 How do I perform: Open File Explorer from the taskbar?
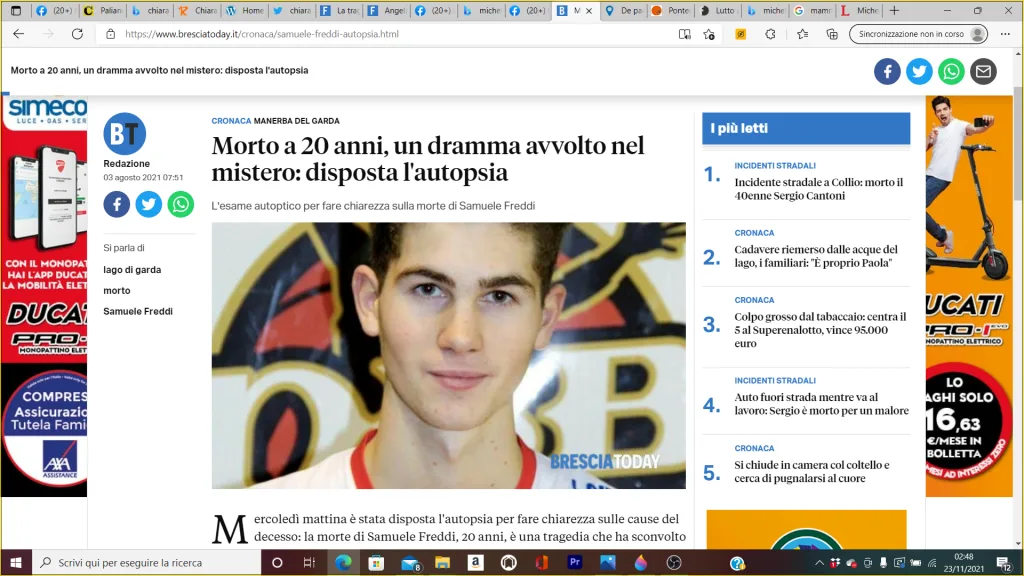click(442, 562)
